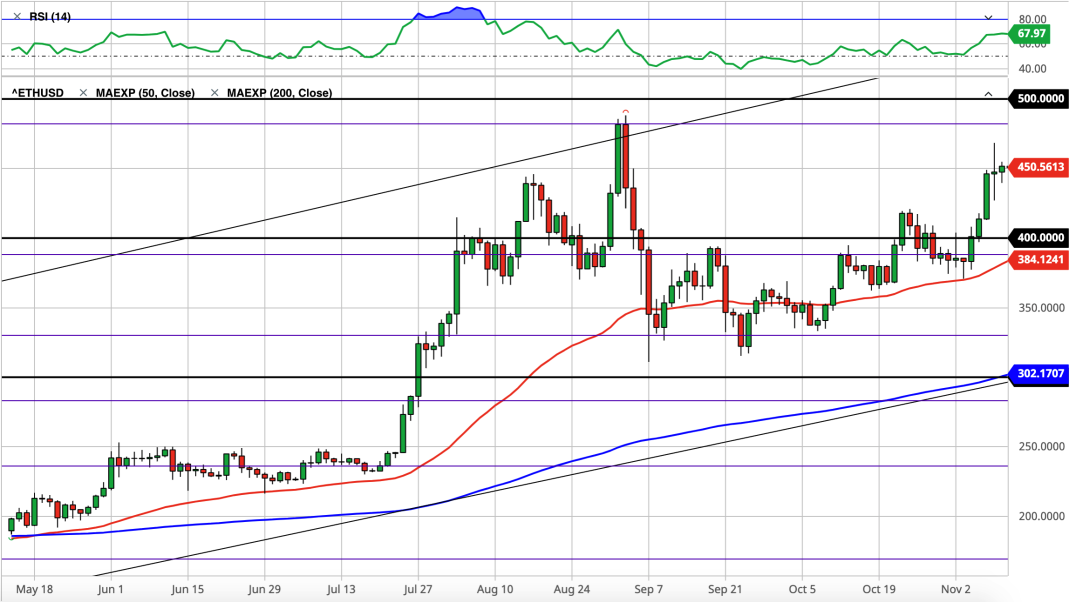Image resolution: width=1076 pixels, height=602 pixels.
Task: Click the RSI 40.00 axis label
Action: click(x=1033, y=69)
